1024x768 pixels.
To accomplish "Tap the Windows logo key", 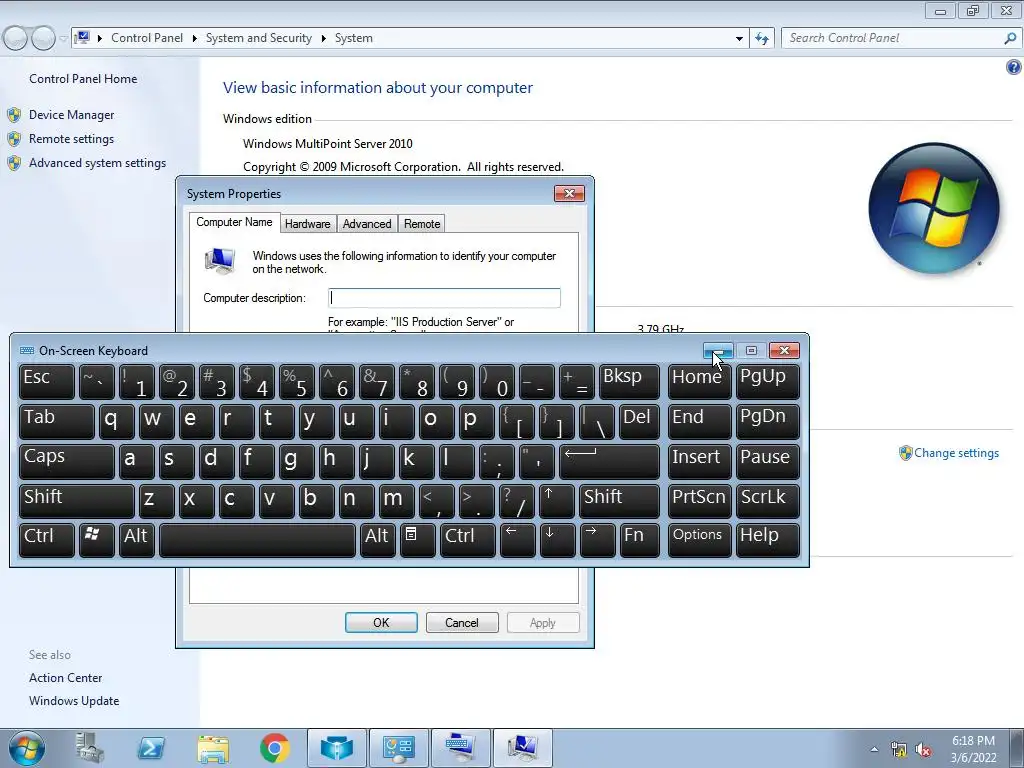I will (x=97, y=541).
